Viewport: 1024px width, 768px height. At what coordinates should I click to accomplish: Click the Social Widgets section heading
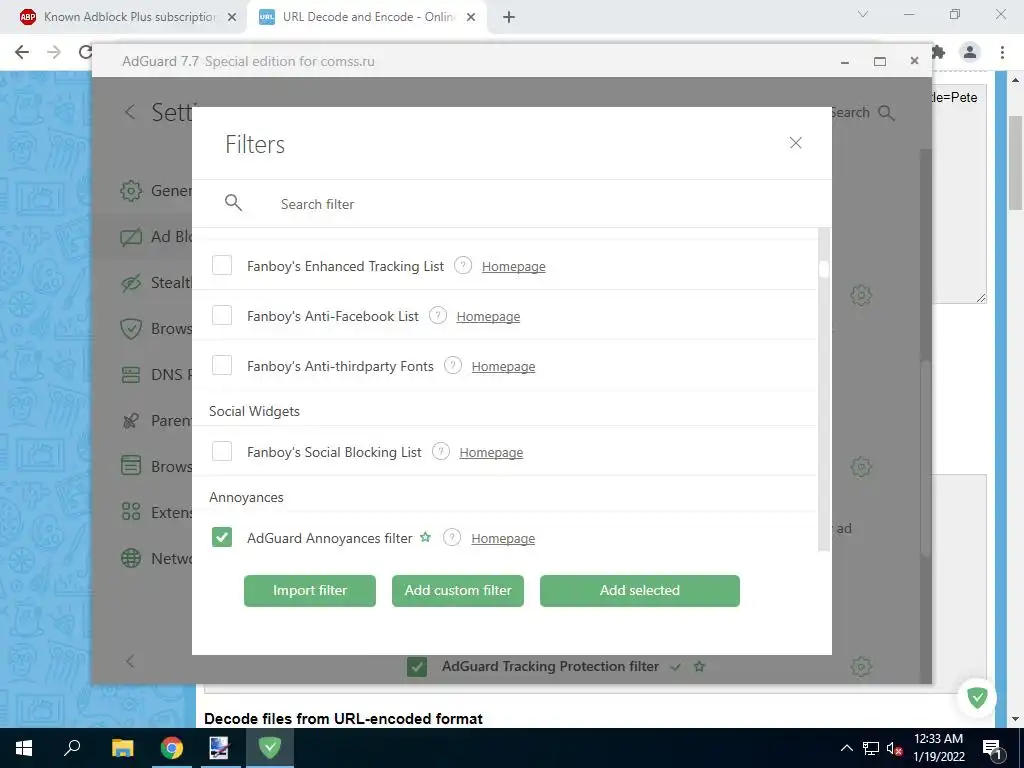click(254, 411)
